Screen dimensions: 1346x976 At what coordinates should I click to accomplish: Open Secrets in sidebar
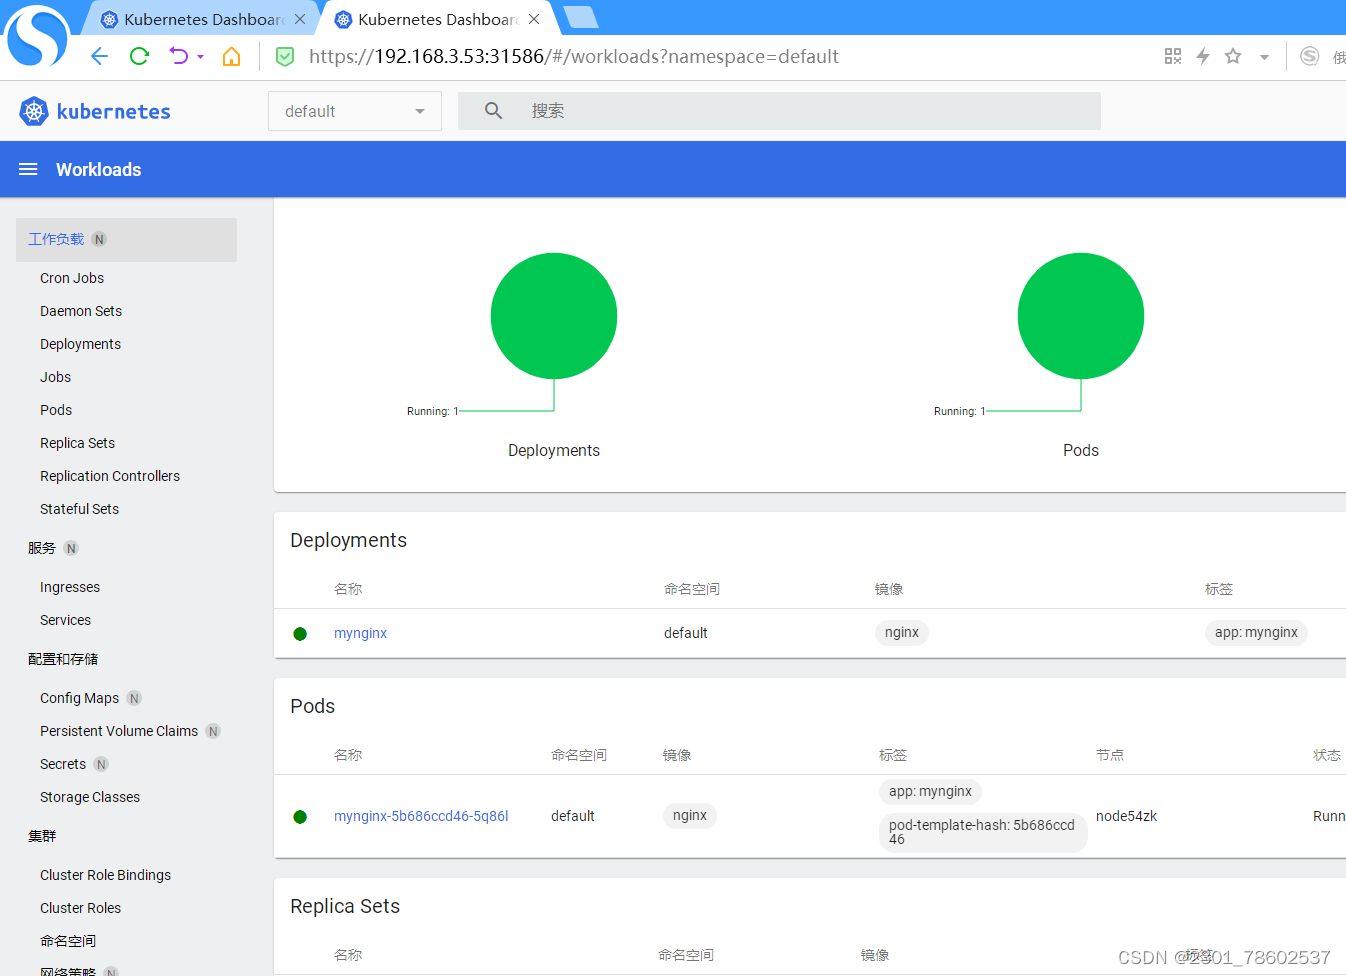63,764
